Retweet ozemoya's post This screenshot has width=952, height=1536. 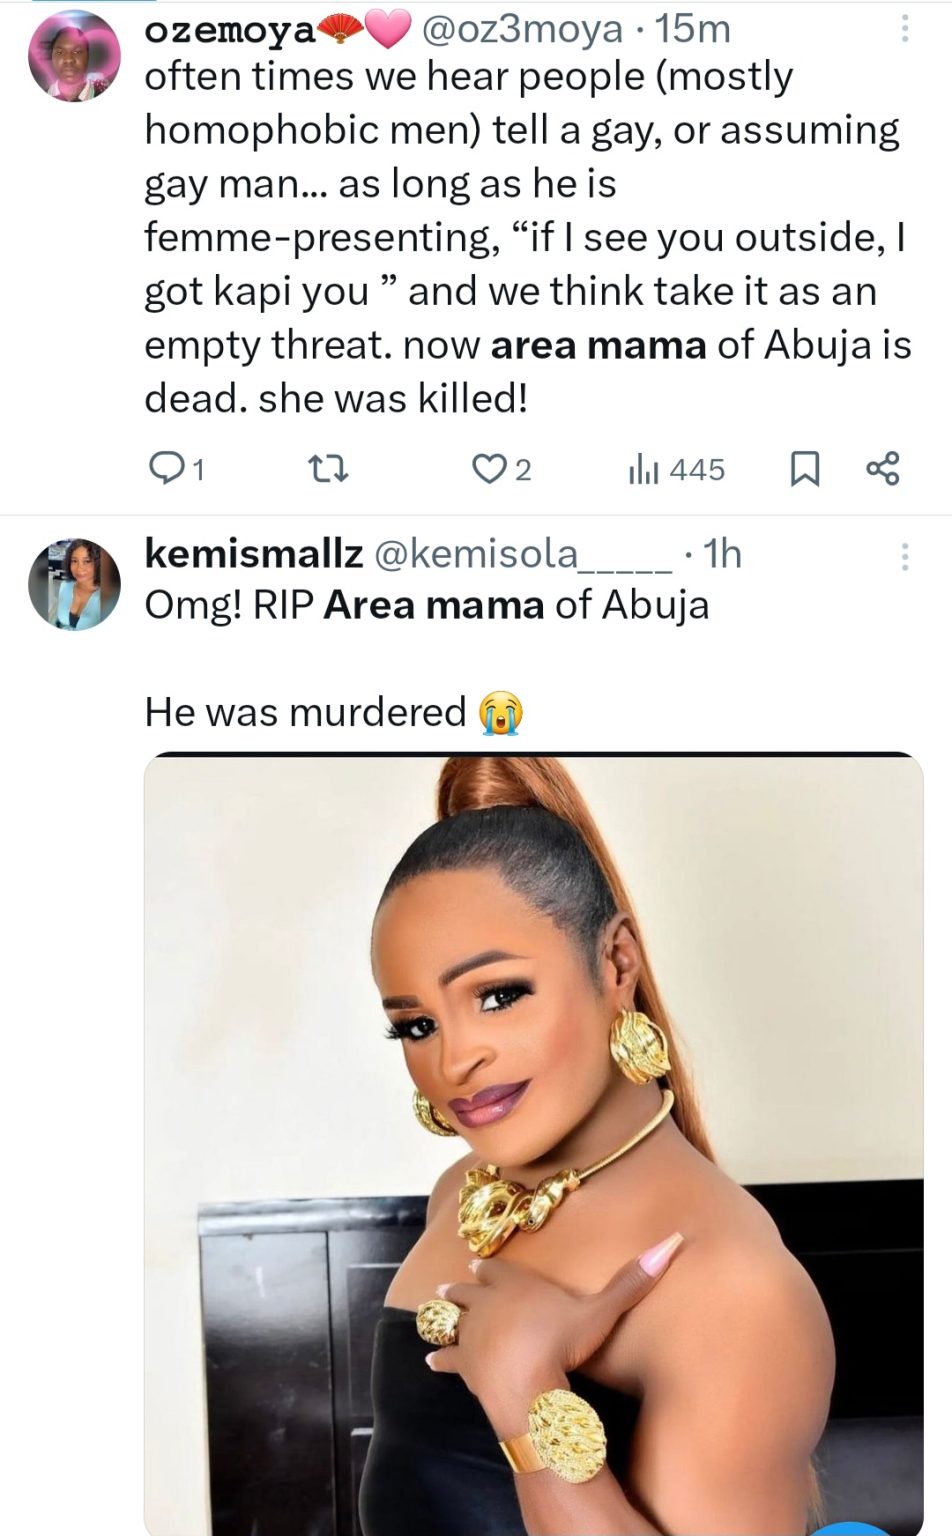coord(327,468)
